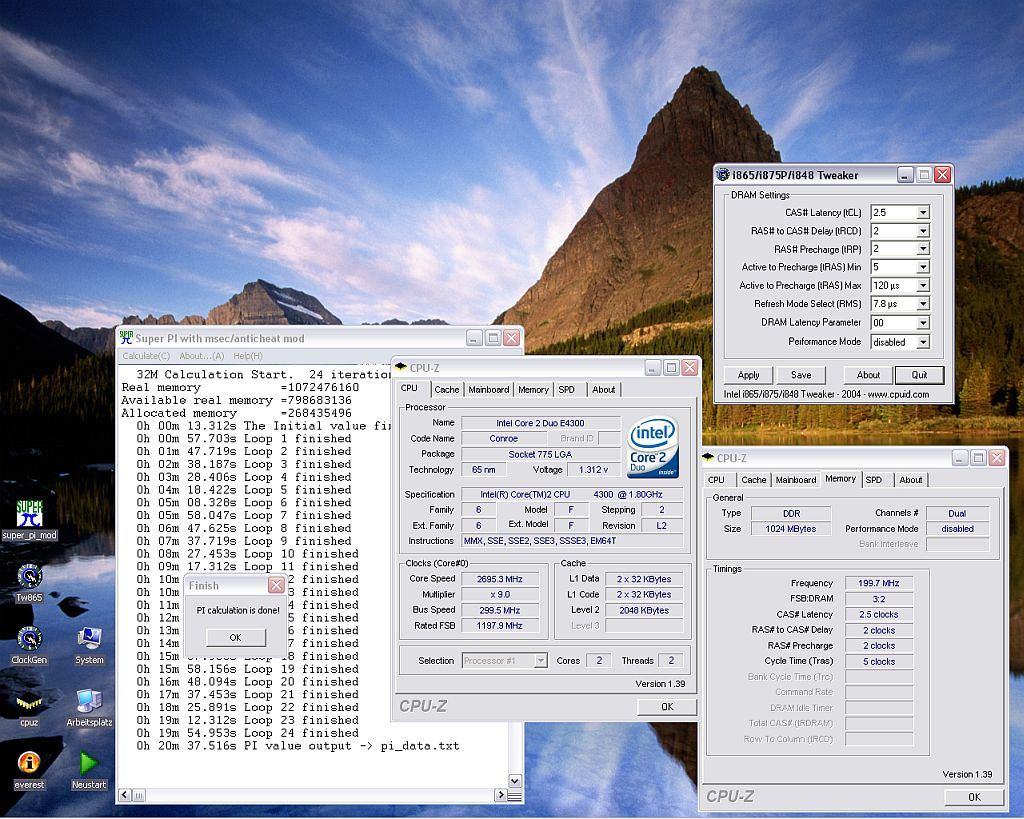Click the Intel Core 2 Duo logo

point(653,447)
